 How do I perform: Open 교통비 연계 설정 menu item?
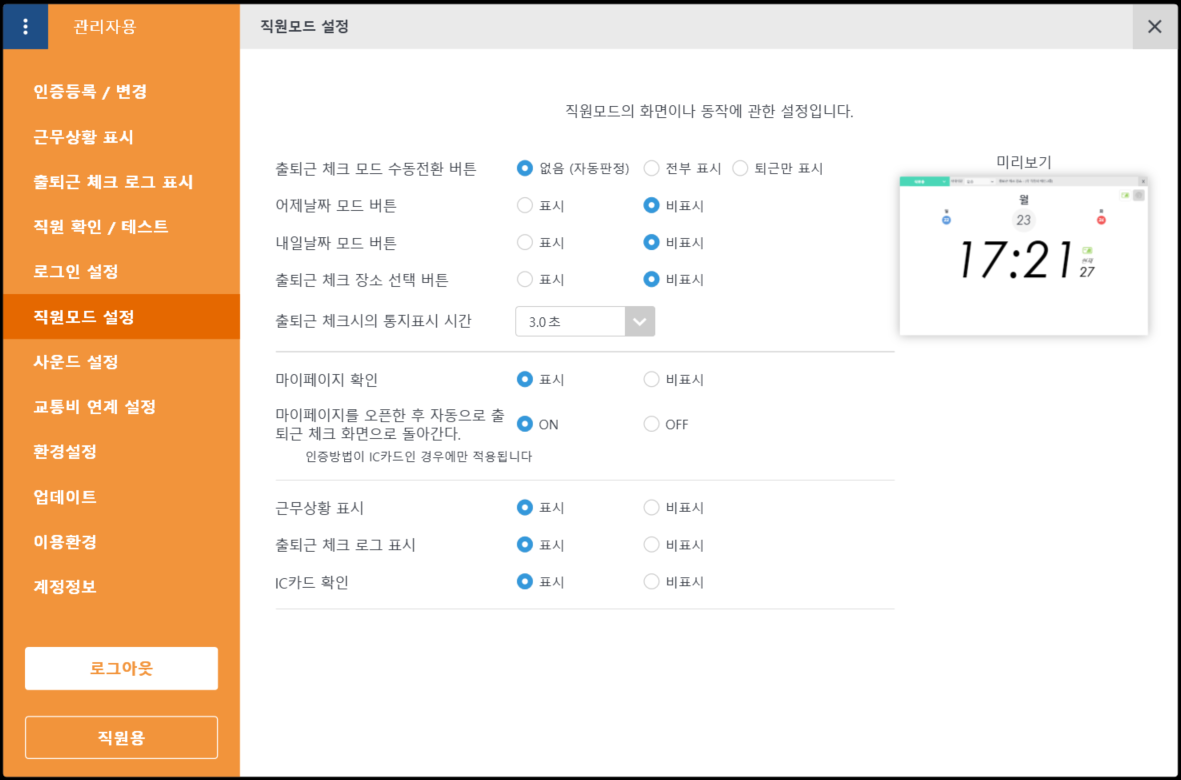click(94, 407)
